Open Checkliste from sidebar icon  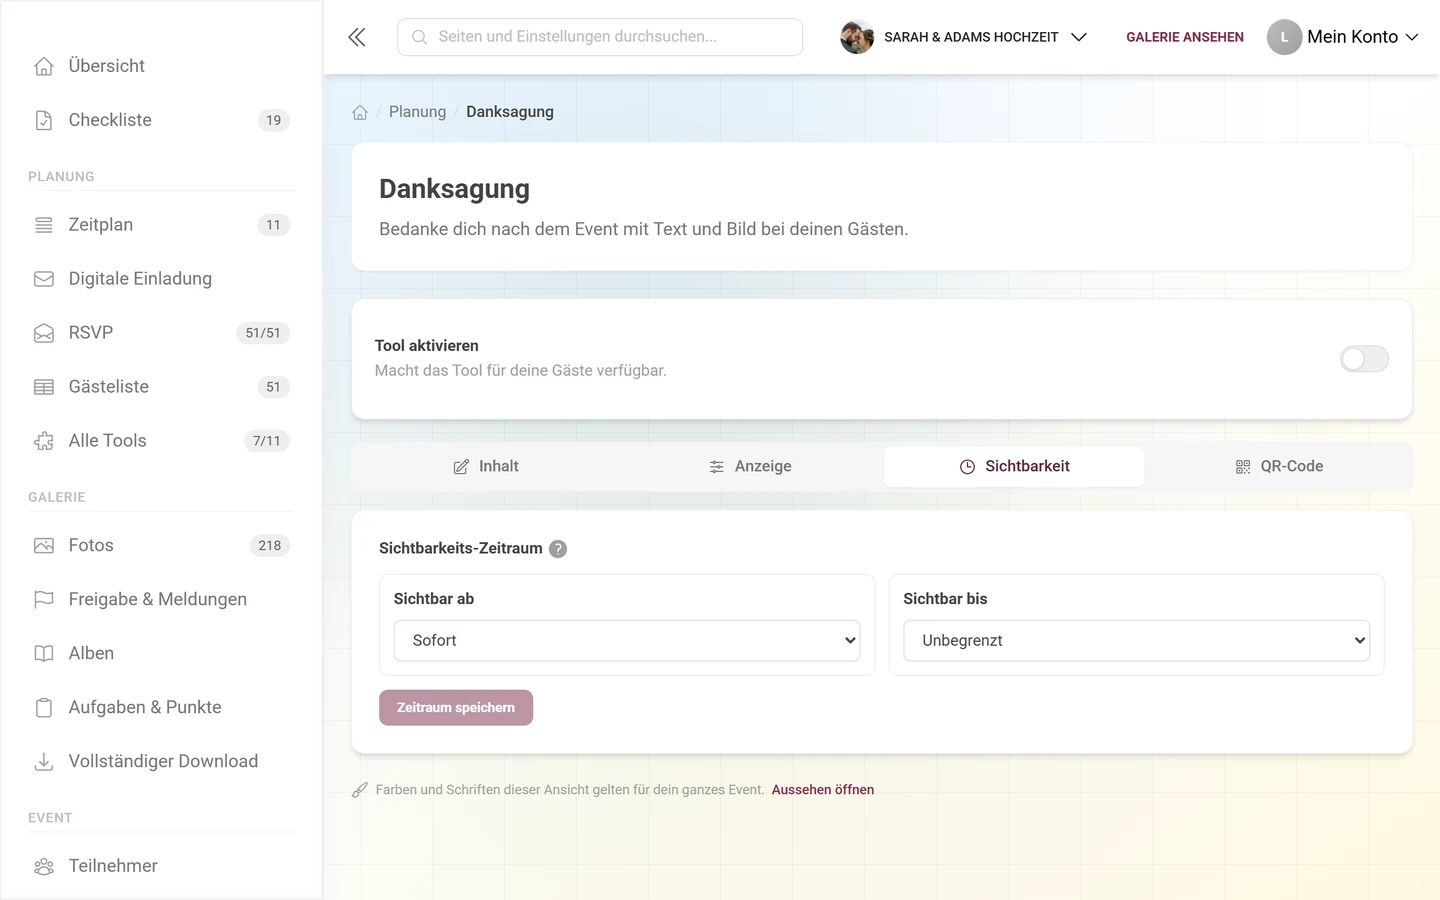coord(44,120)
